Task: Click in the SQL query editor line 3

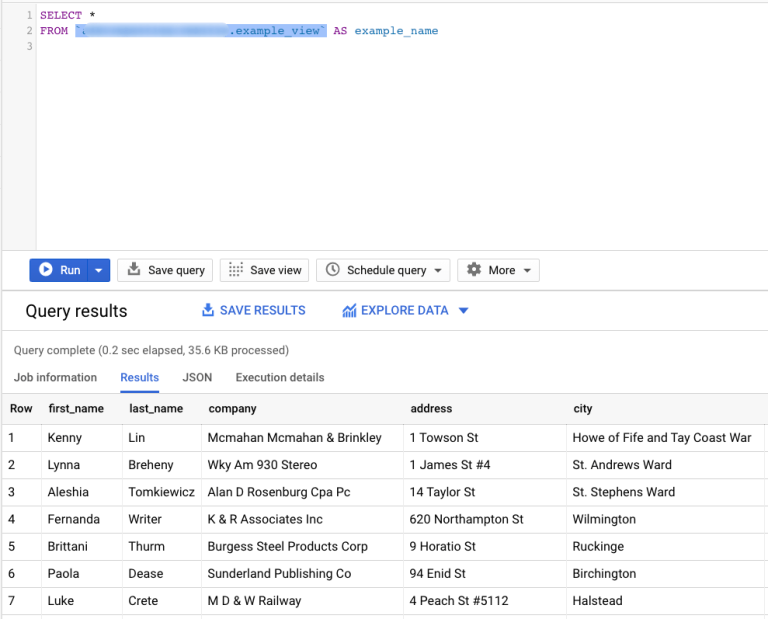Action: (x=200, y=47)
